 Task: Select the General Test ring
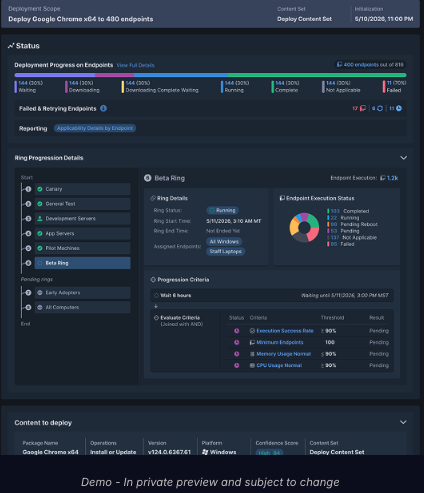(83, 204)
